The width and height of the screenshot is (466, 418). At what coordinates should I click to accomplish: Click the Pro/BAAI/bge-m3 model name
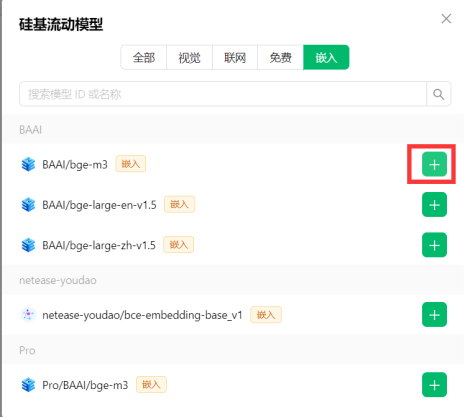(x=85, y=386)
